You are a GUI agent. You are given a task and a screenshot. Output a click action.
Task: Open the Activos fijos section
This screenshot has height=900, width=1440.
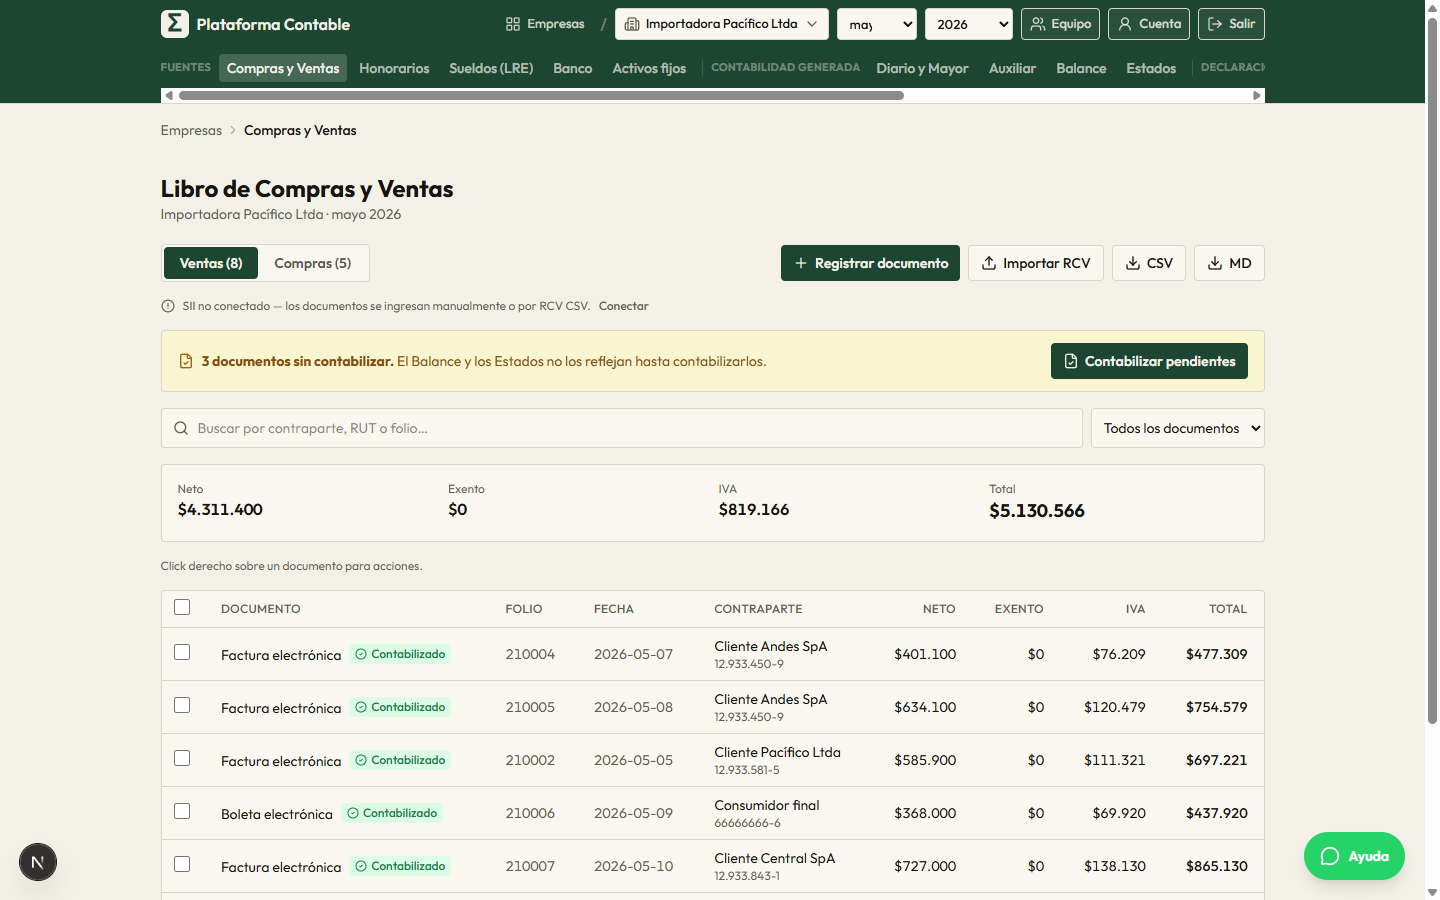pyautogui.click(x=649, y=68)
